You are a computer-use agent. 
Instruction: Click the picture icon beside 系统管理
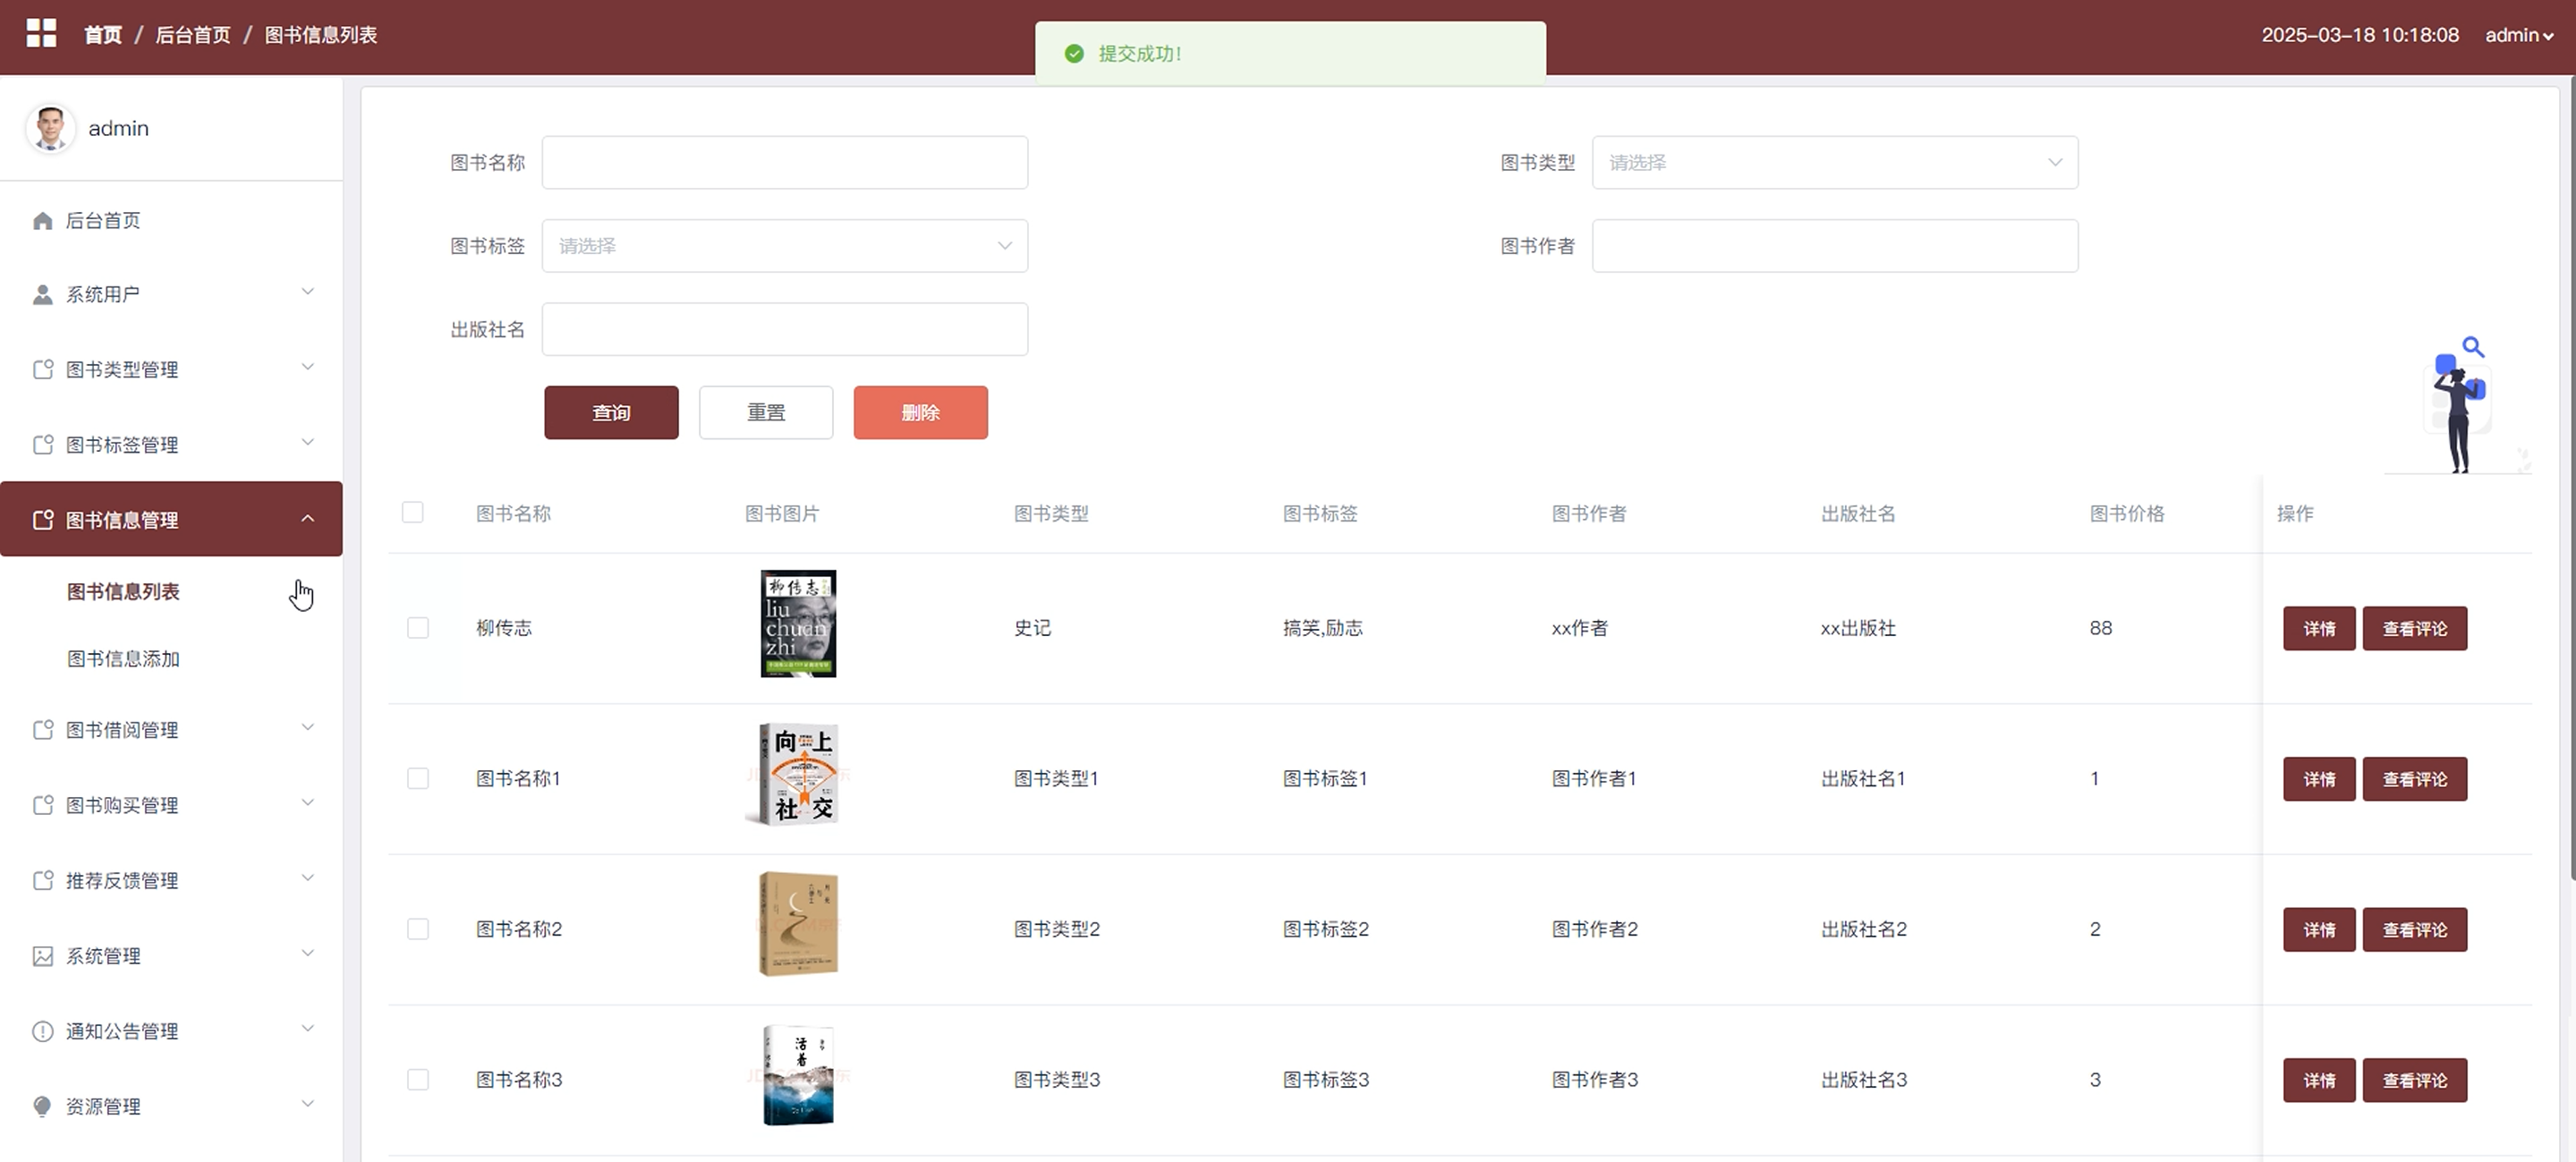[42, 956]
